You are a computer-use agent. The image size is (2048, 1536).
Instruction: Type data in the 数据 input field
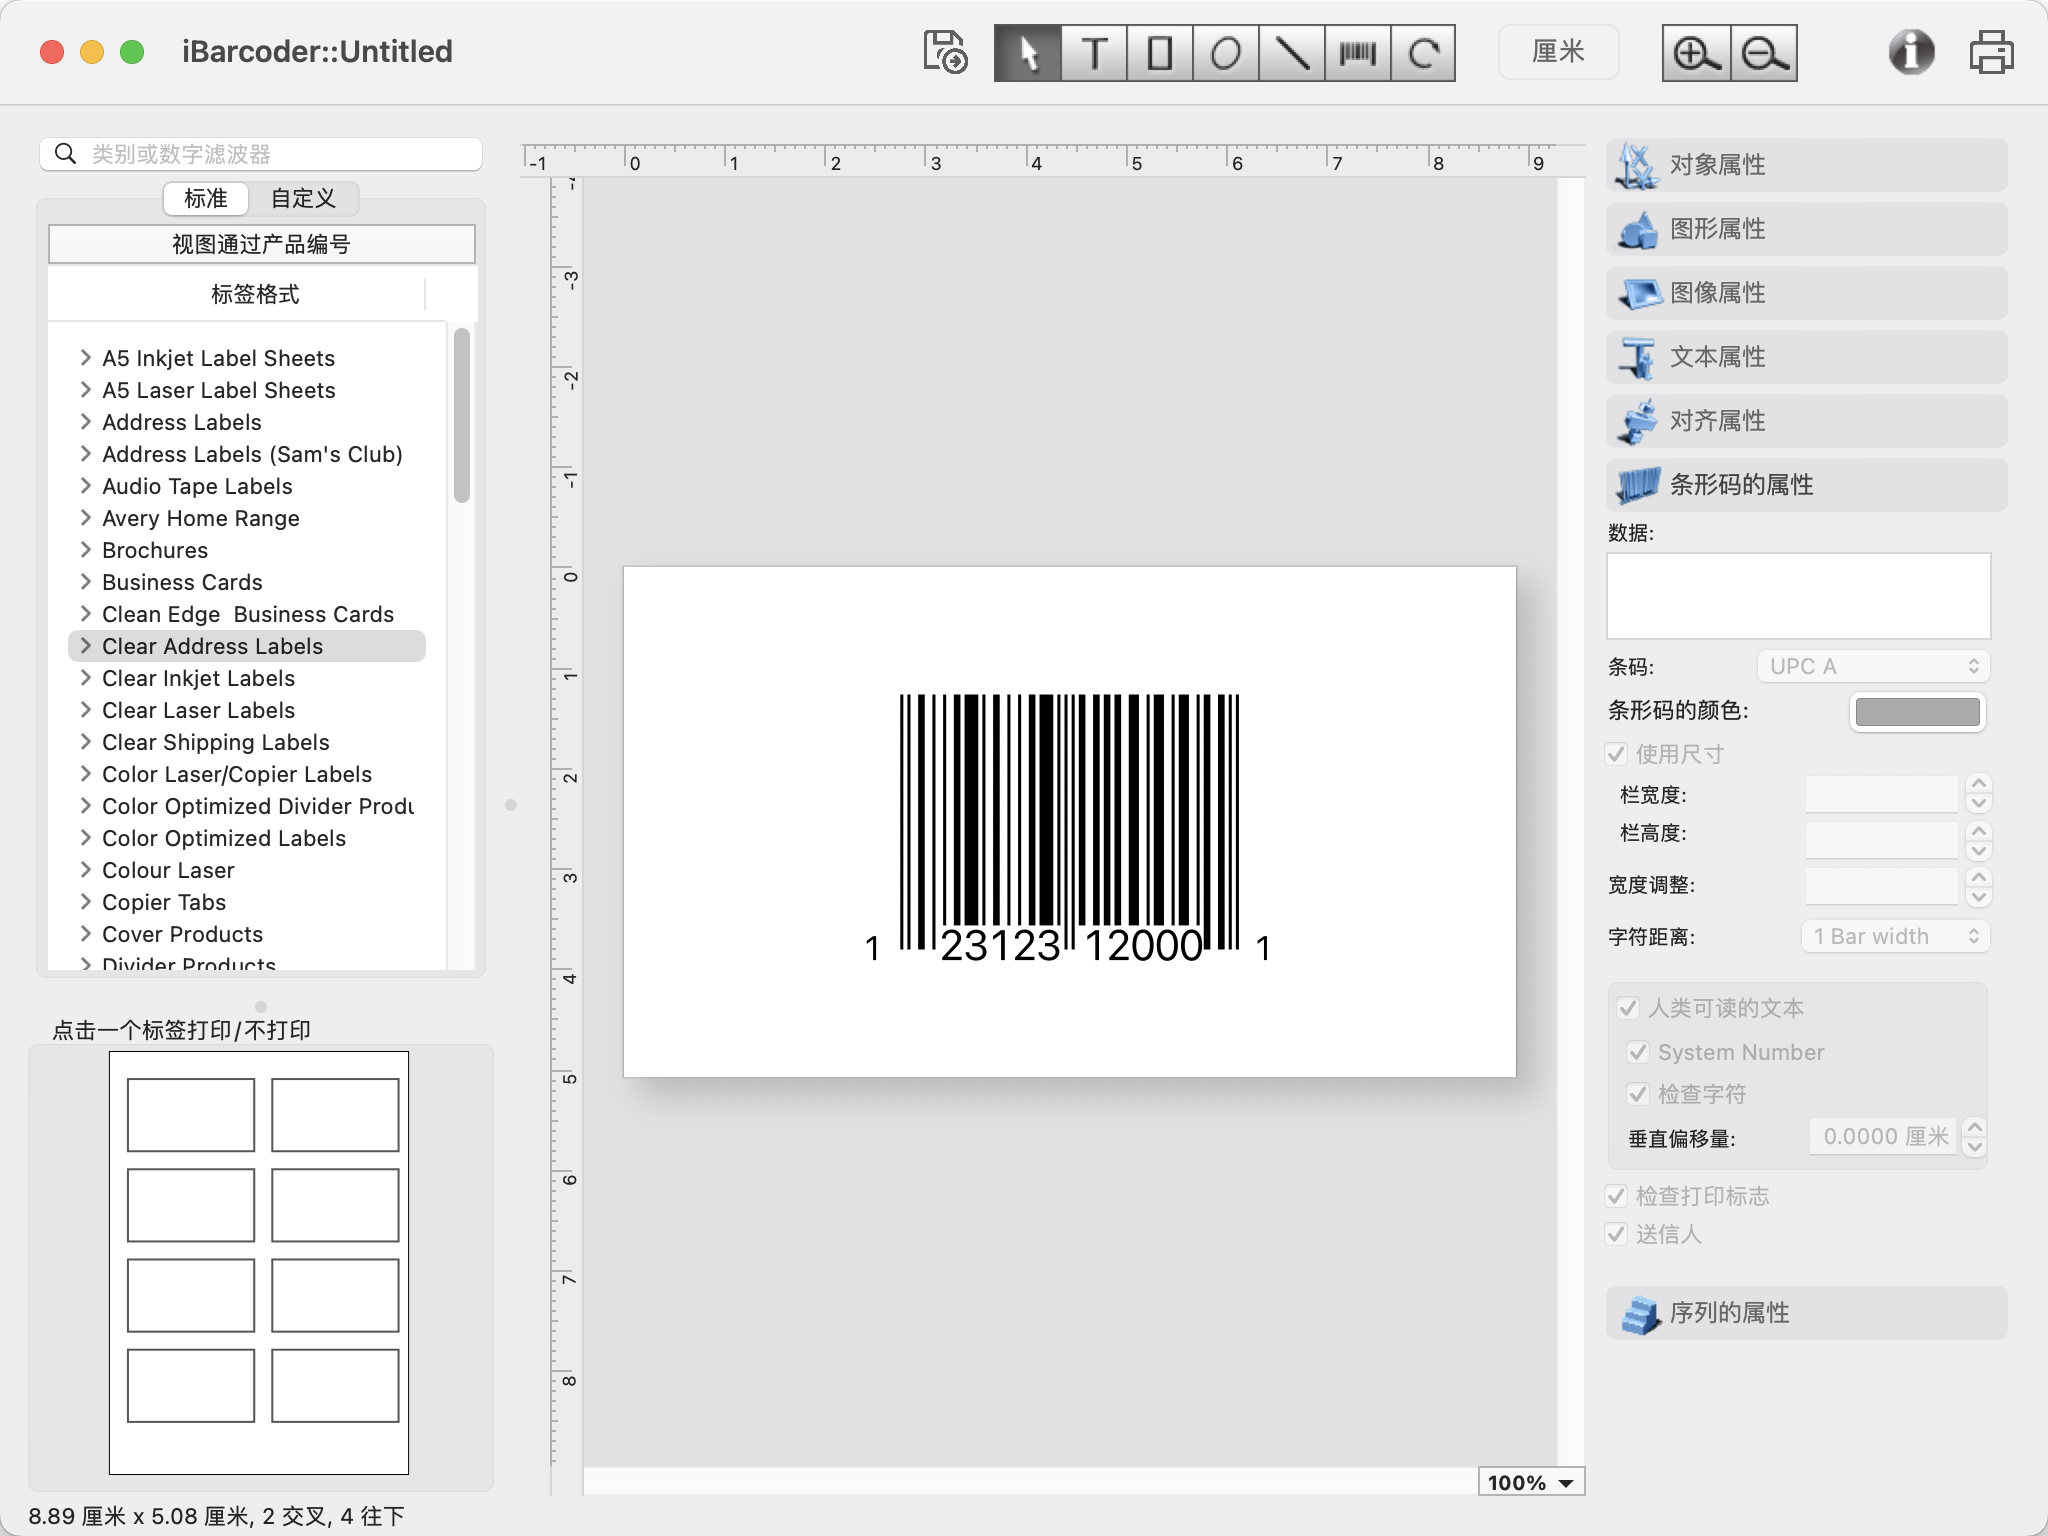tap(1797, 595)
